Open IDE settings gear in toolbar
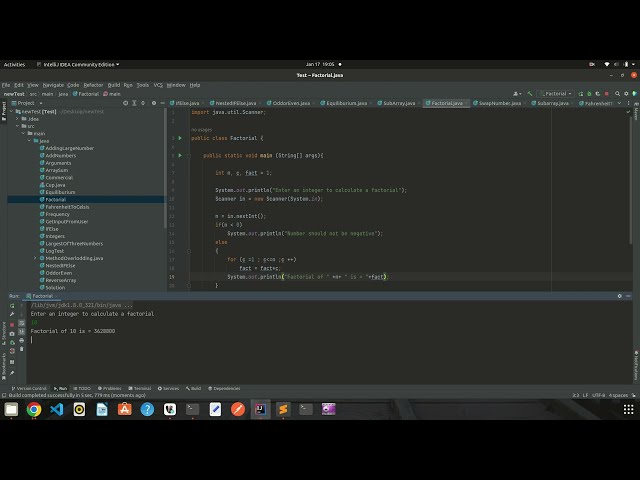Screen dimensions: 640x480 coord(626,93)
